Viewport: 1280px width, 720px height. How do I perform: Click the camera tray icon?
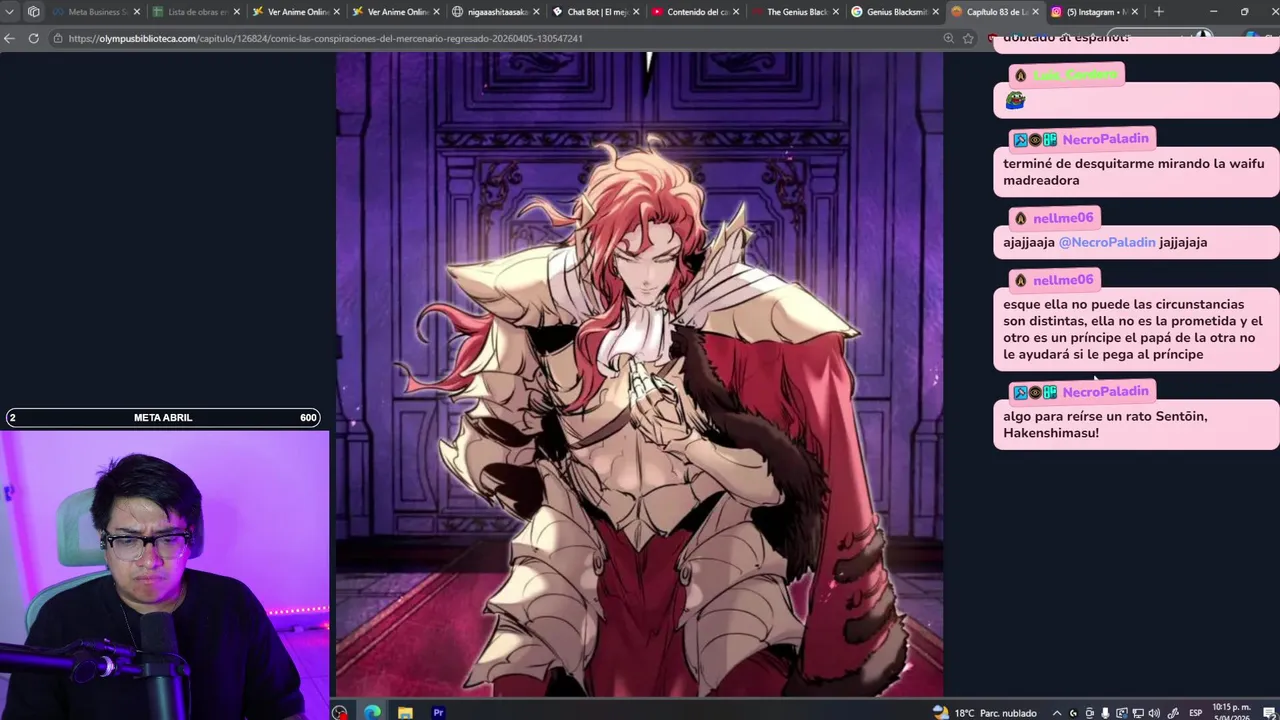click(1091, 713)
